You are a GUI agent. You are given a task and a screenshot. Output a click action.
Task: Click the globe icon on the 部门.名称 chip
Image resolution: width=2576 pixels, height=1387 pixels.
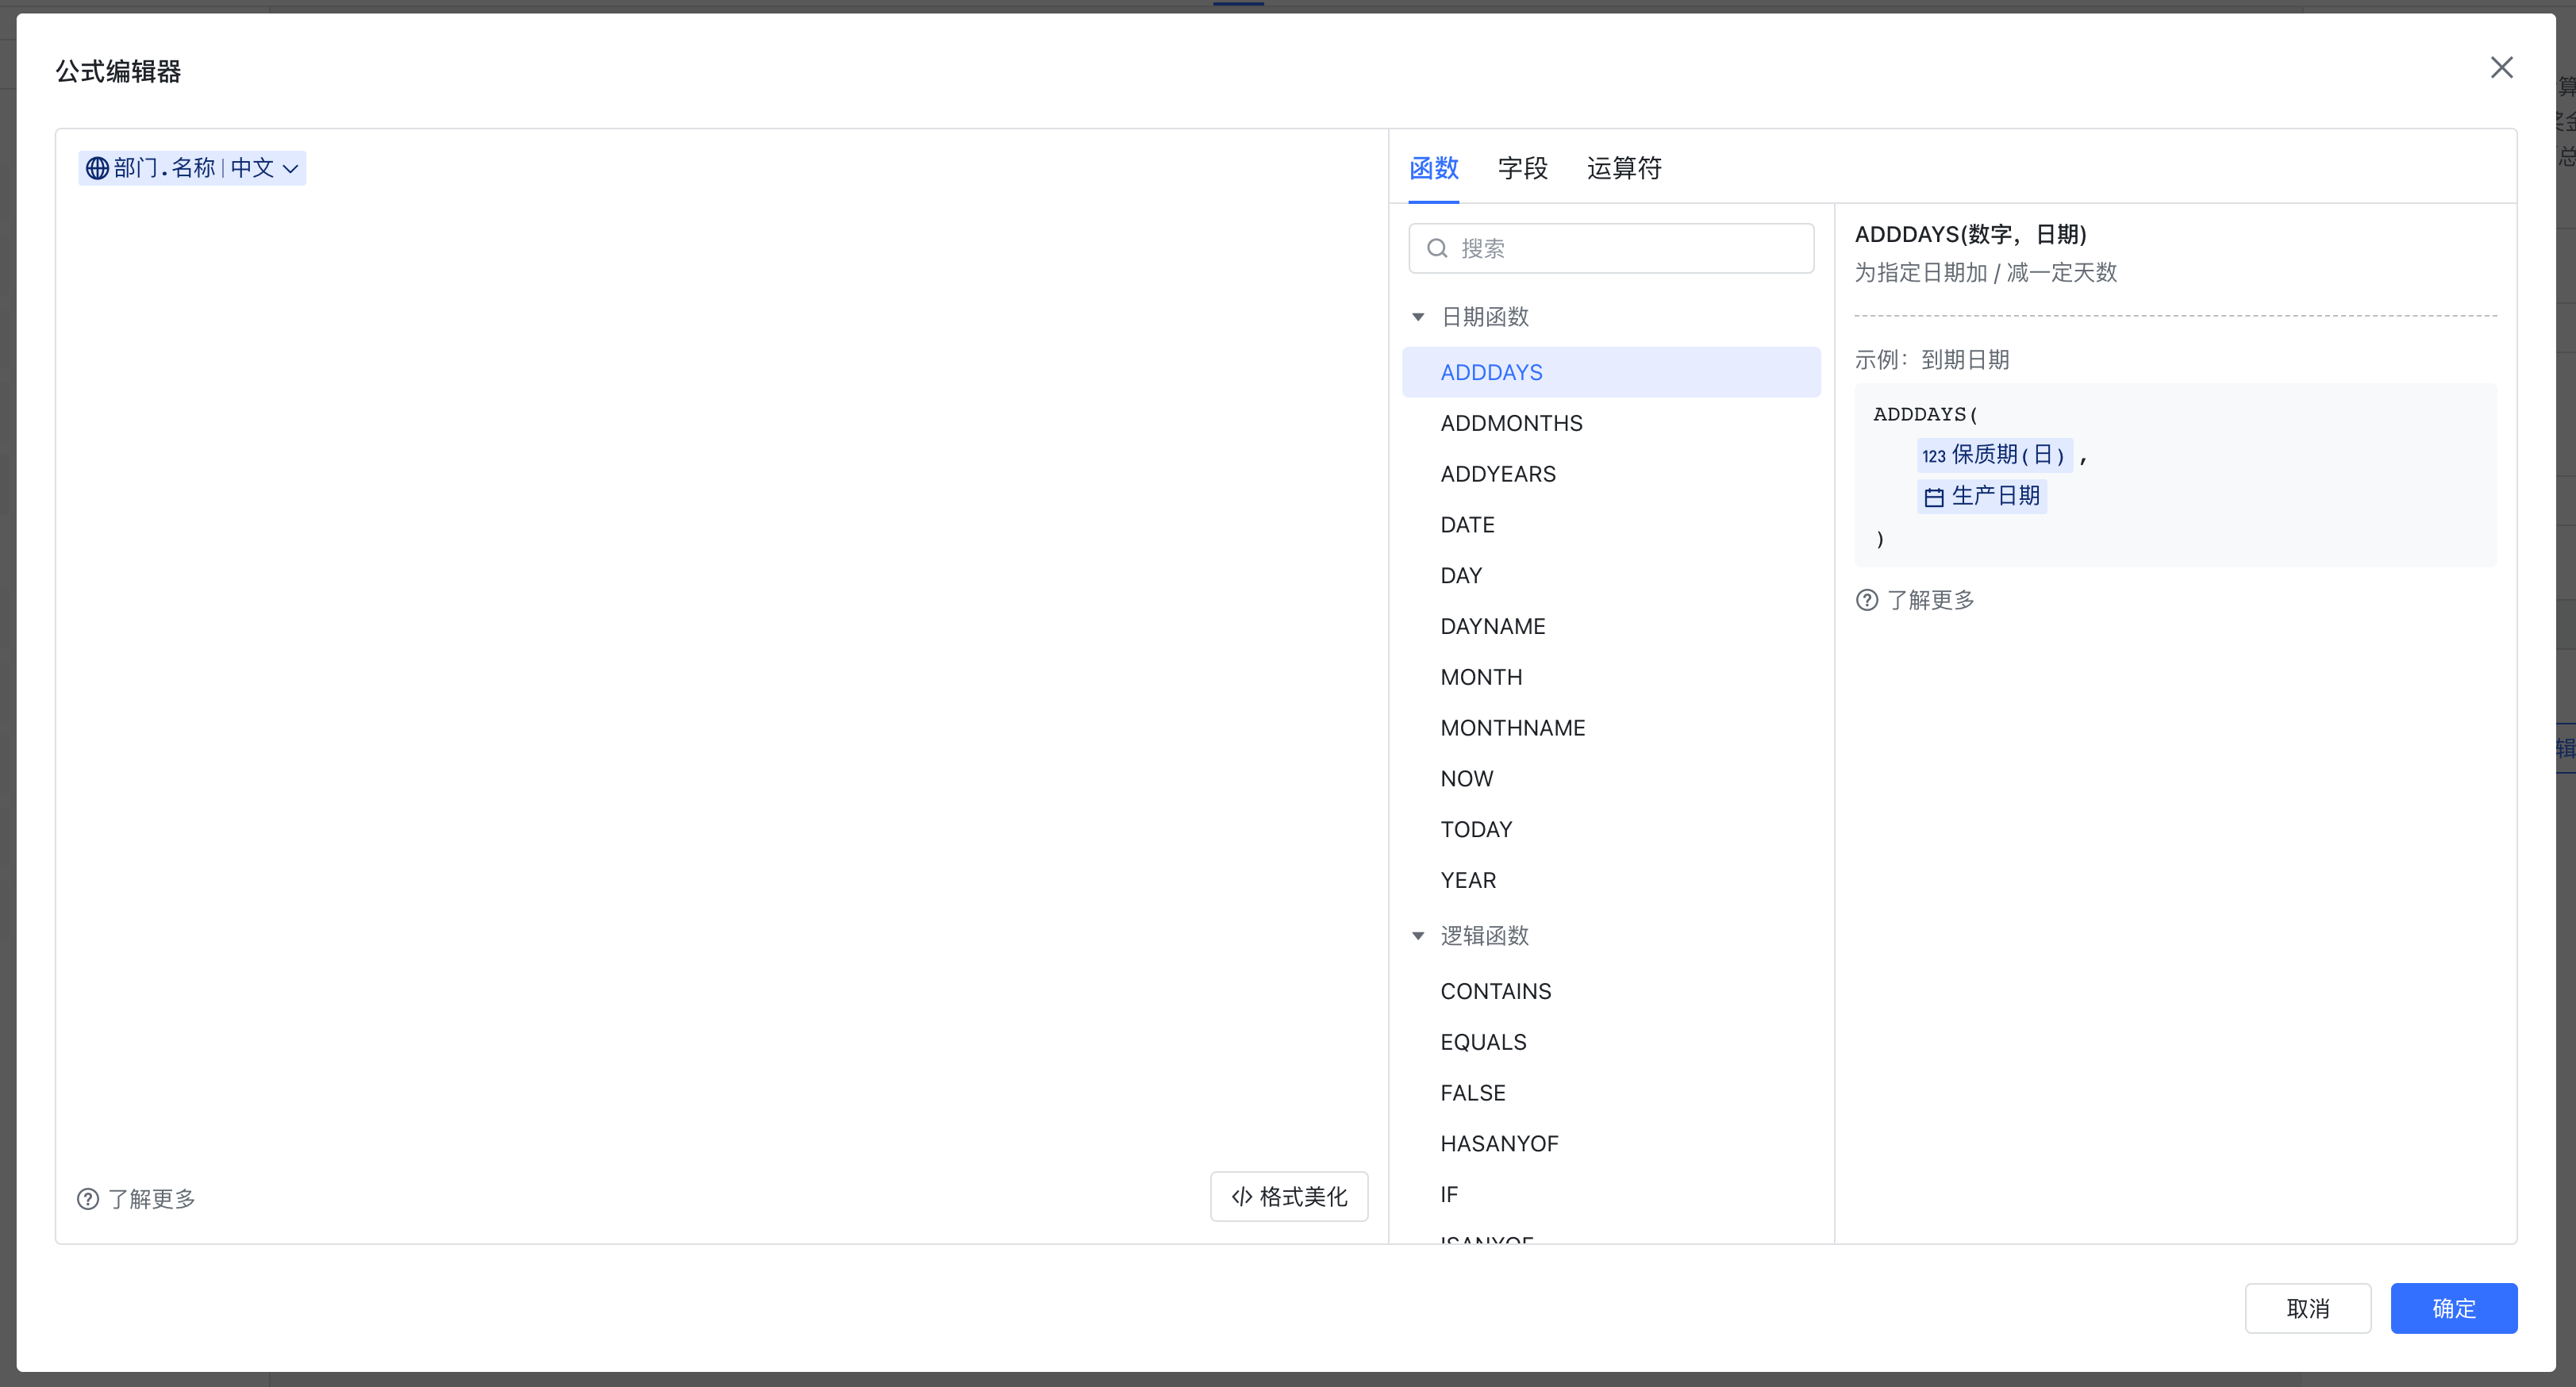coord(97,168)
